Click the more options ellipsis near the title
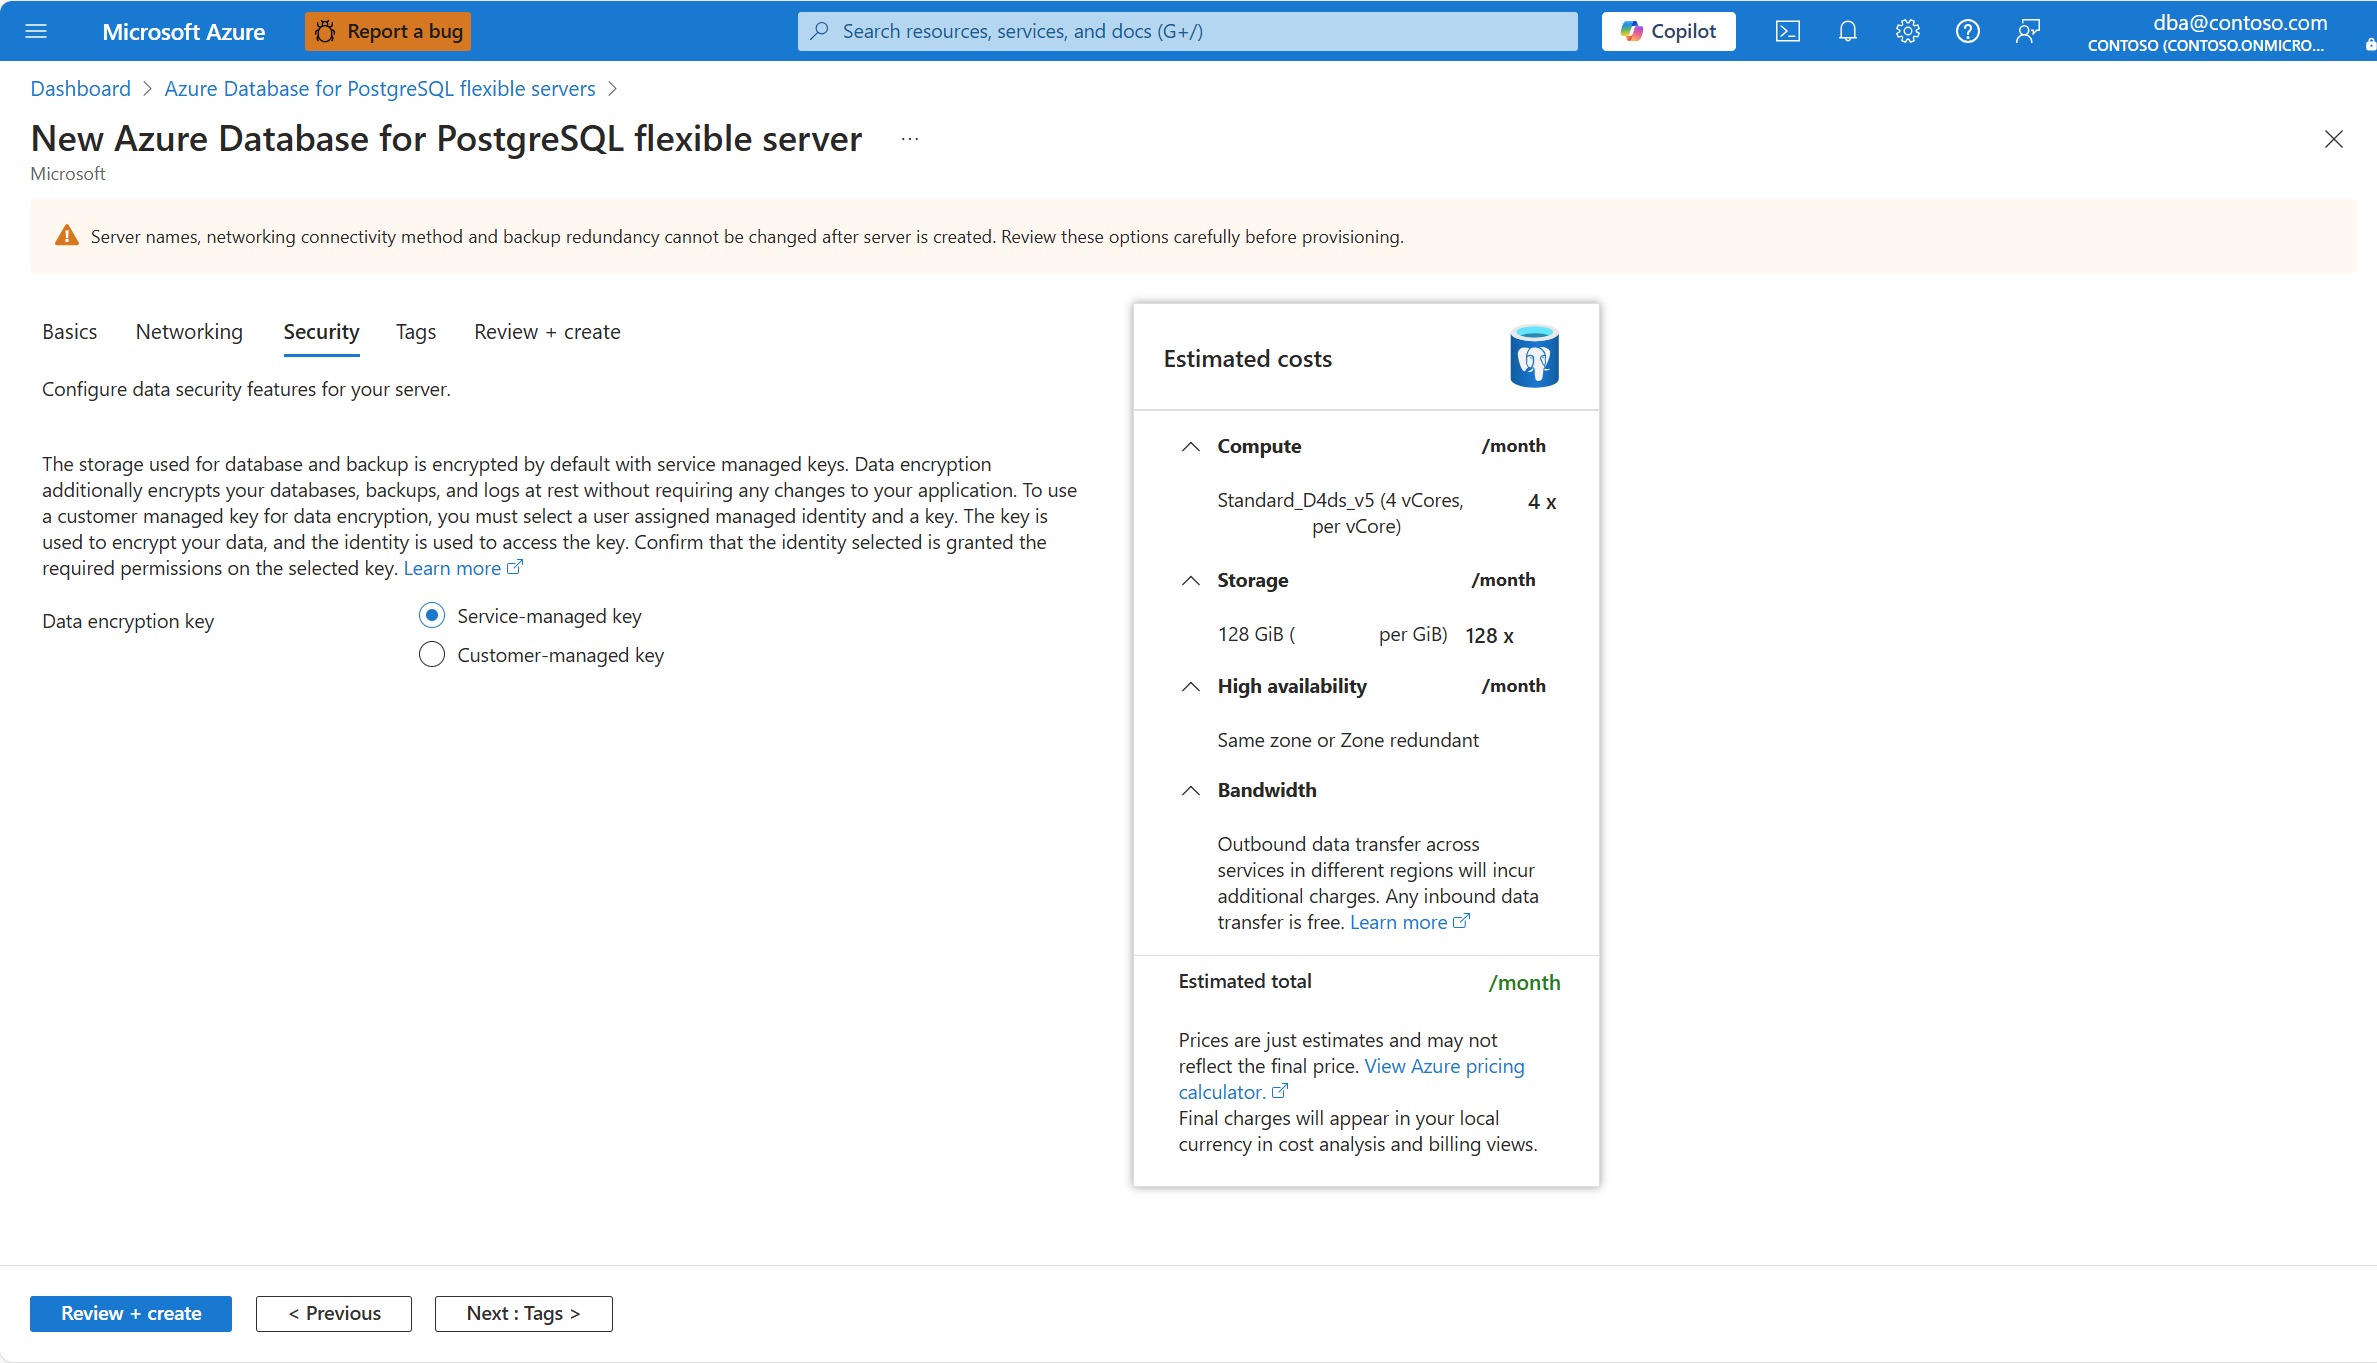The image size is (2377, 1363). tap(908, 138)
